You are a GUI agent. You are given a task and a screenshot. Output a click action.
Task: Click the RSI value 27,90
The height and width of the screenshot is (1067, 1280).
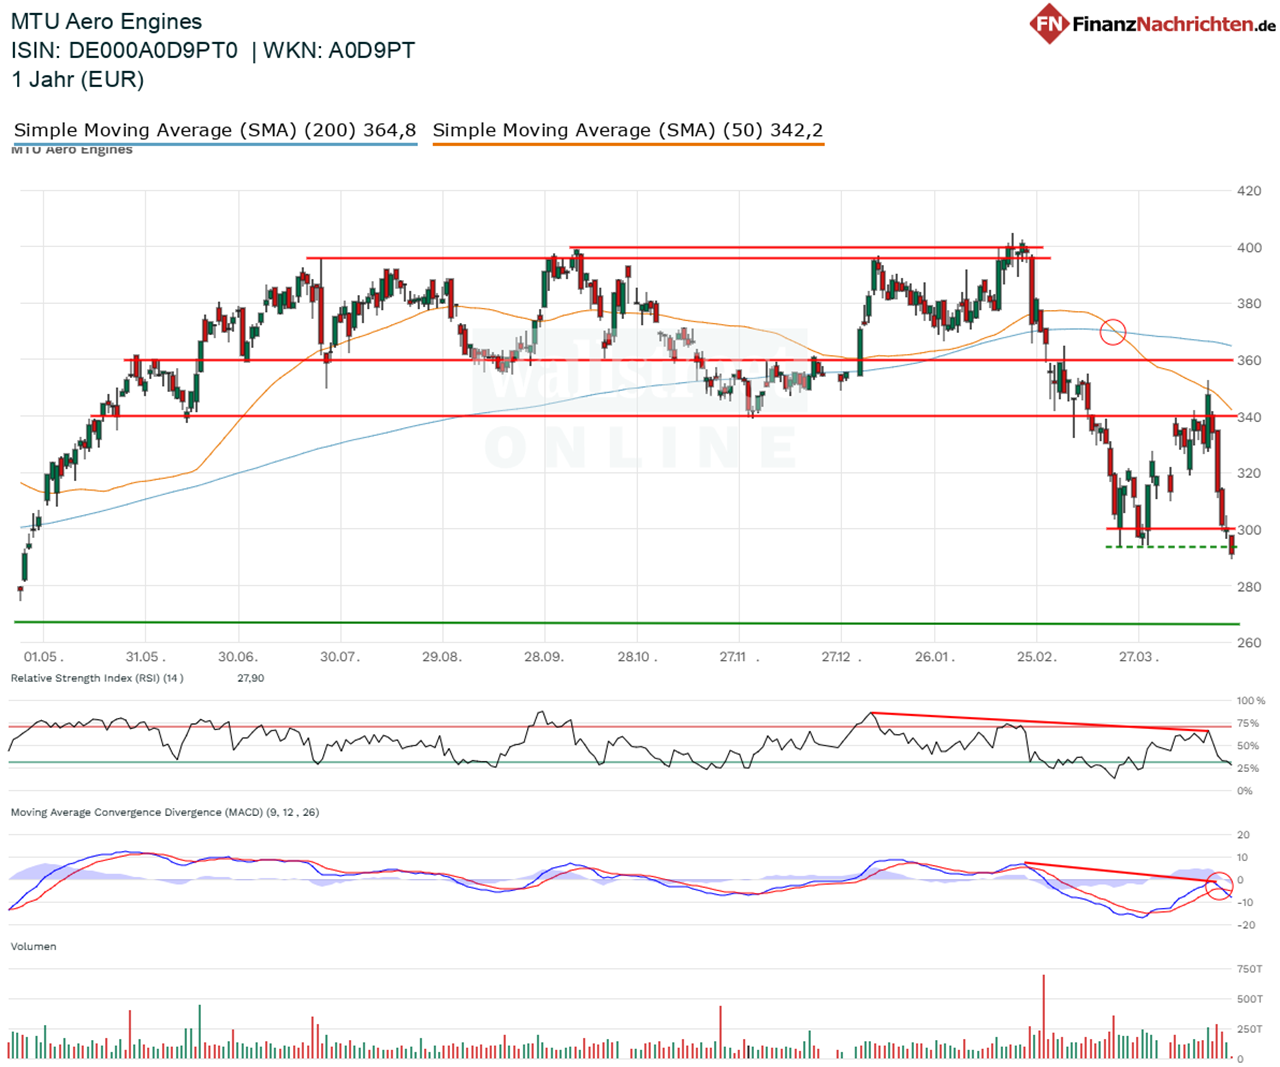coord(250,678)
